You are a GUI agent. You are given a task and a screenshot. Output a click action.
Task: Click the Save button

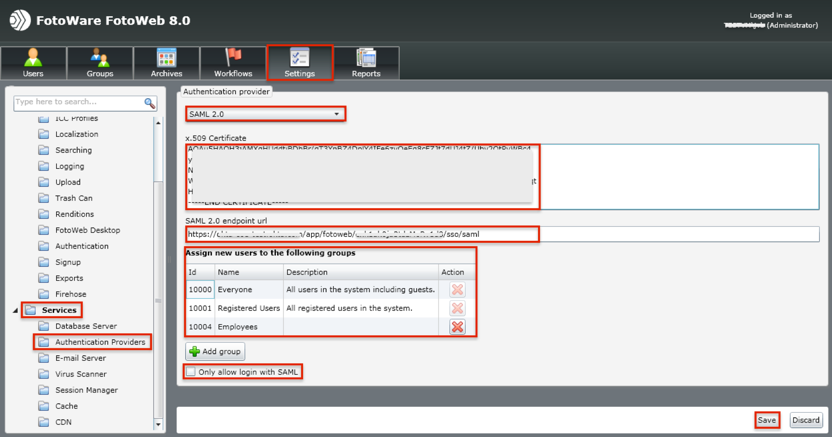766,420
